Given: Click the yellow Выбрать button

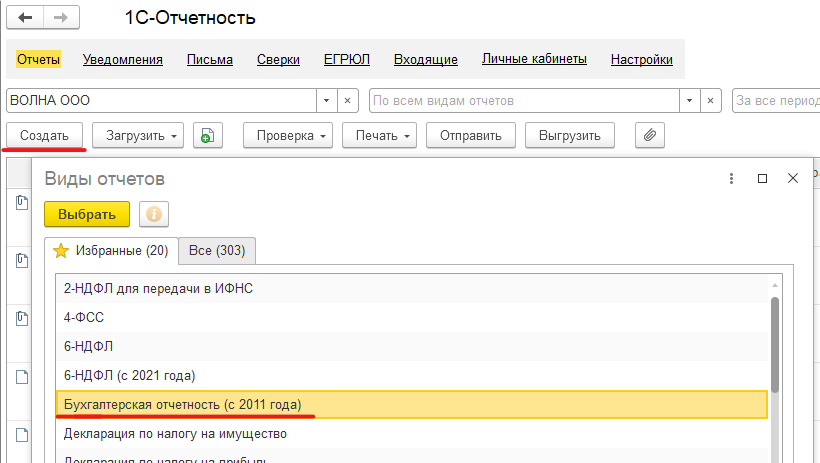Looking at the screenshot, I should tap(87, 214).
